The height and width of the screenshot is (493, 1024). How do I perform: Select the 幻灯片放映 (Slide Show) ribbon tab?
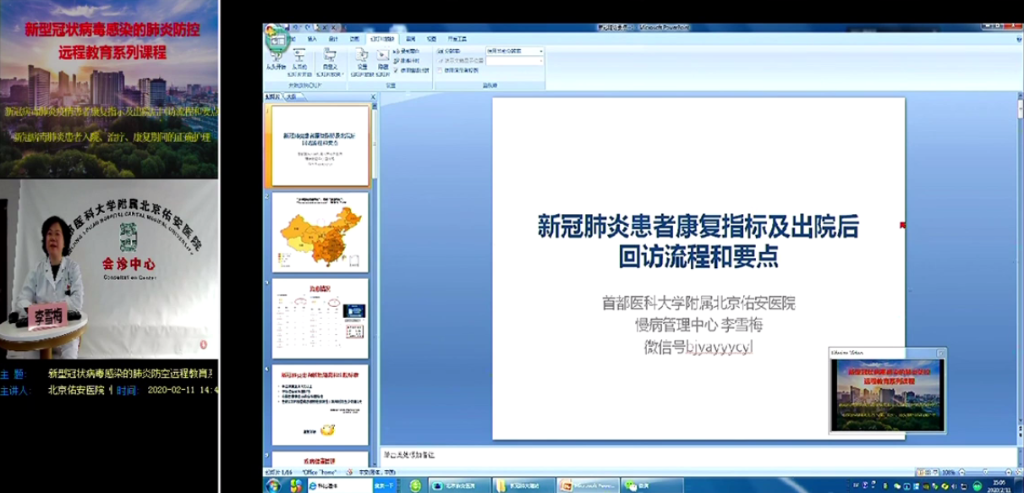click(382, 39)
